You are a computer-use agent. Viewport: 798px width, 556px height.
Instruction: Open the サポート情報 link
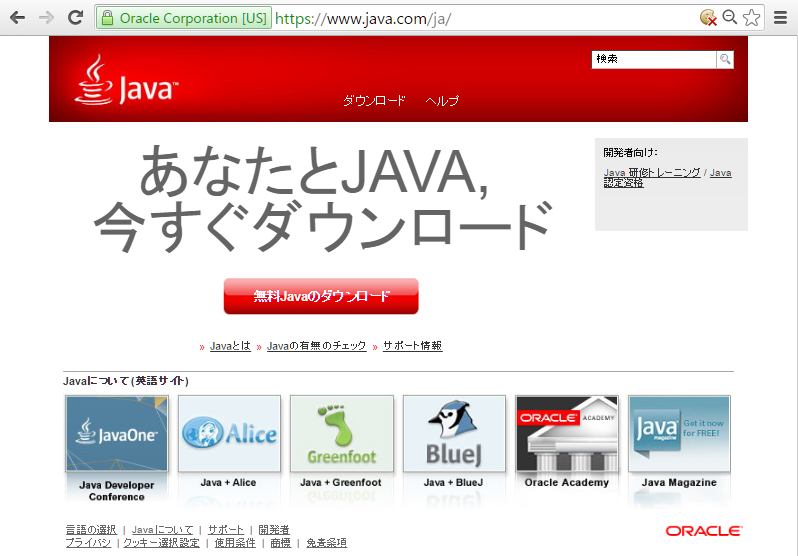coord(413,346)
